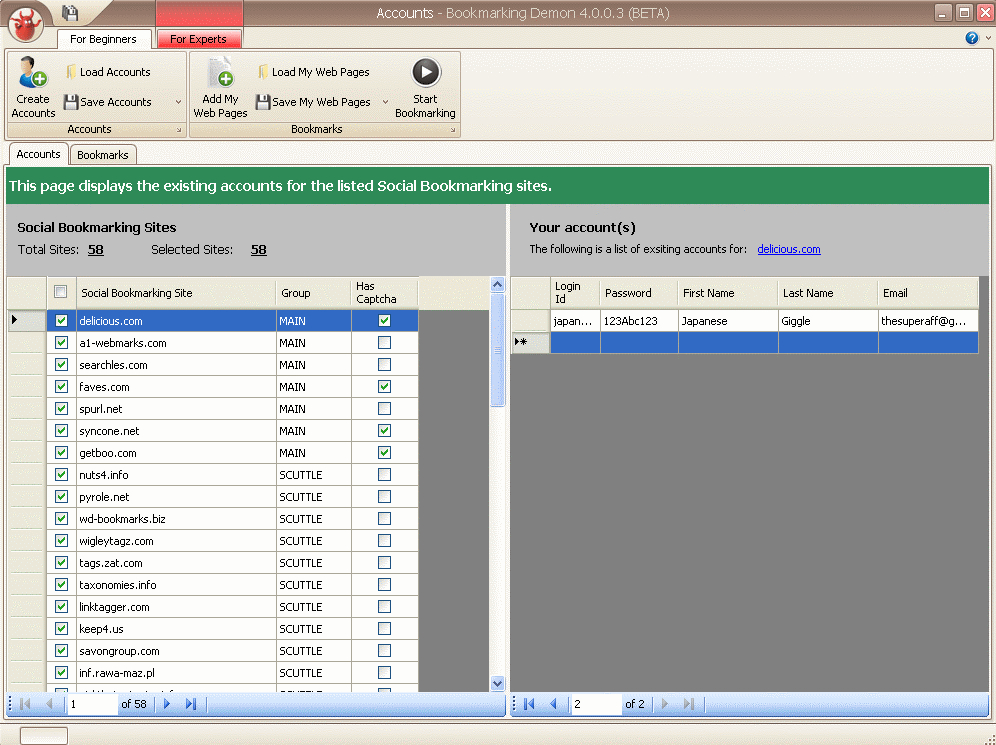Open the delicious.com hyperlink
Screen dimensions: 996x745
point(789,249)
